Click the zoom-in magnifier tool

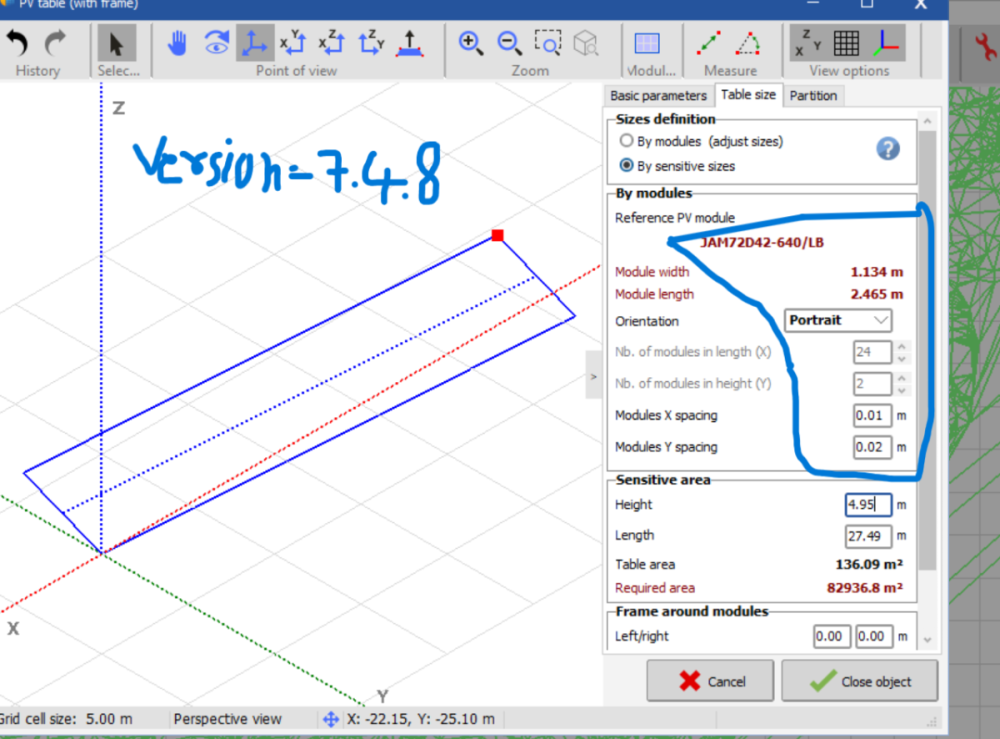click(x=471, y=43)
